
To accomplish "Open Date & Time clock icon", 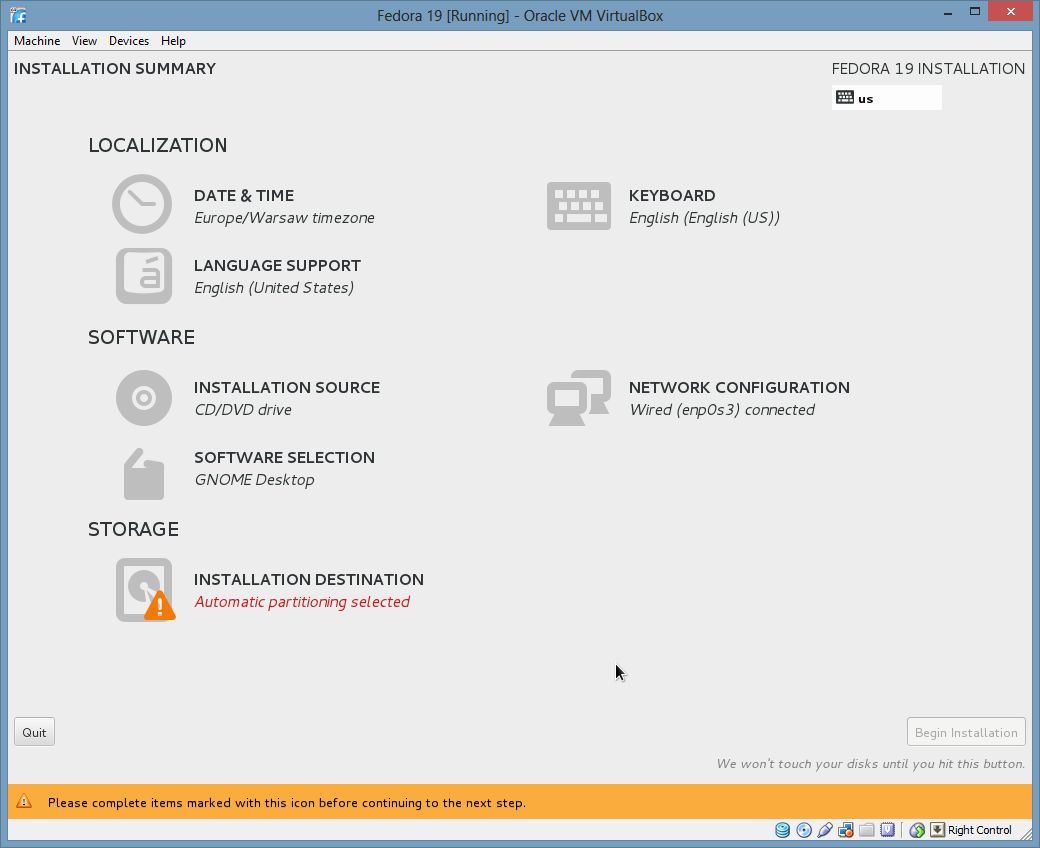I will tap(142, 204).
